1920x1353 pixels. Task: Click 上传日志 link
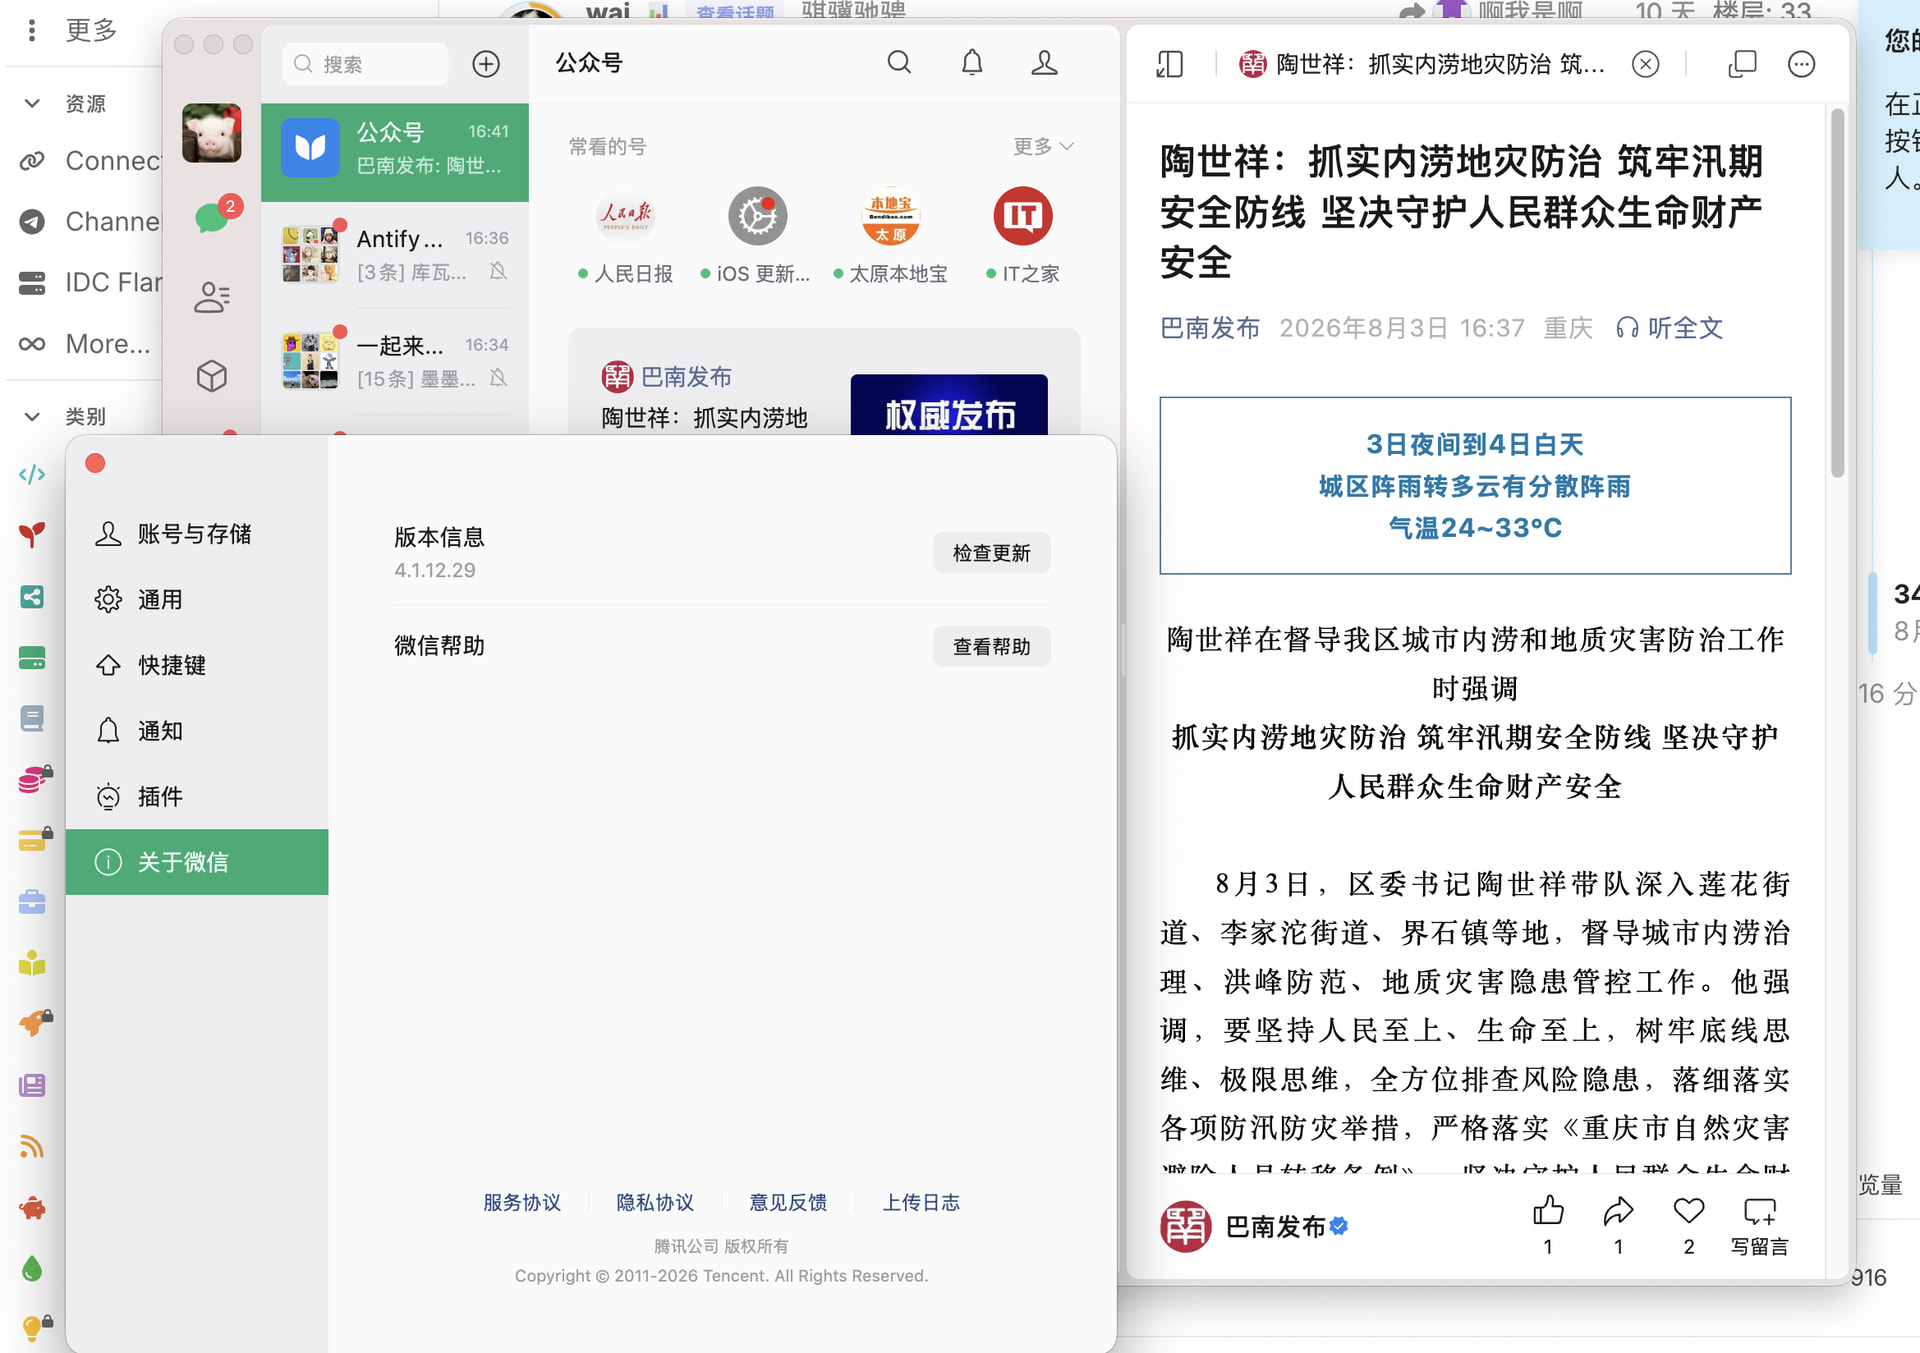(x=921, y=1202)
